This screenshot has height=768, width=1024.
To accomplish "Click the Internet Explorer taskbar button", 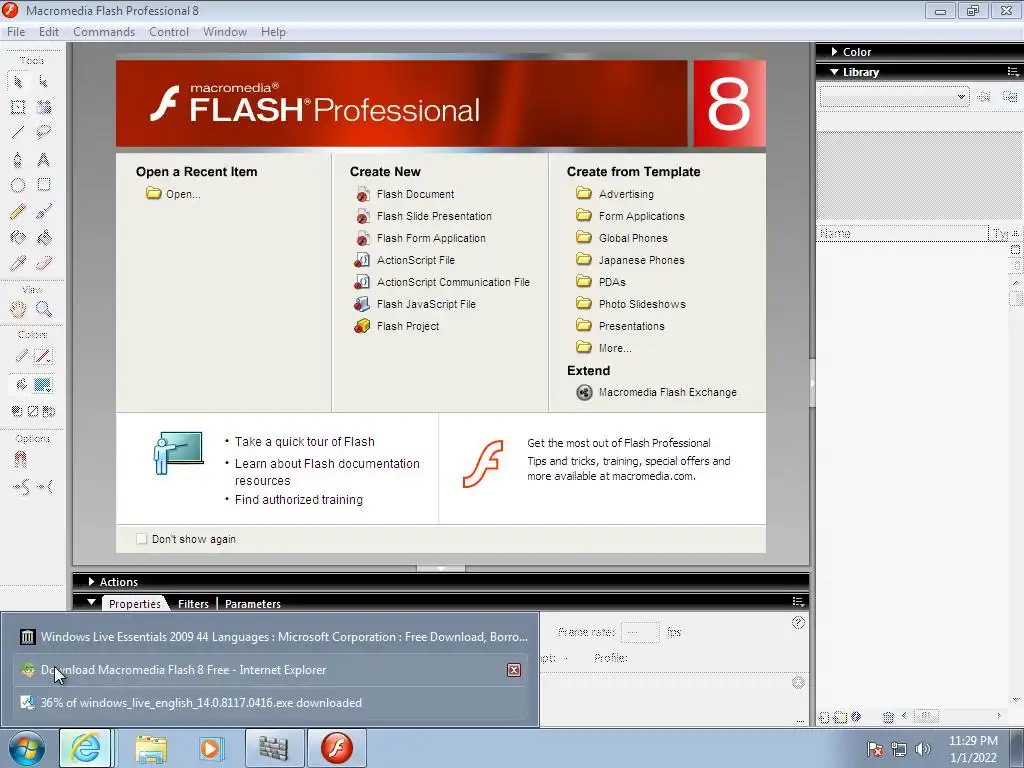I will click(x=86, y=747).
